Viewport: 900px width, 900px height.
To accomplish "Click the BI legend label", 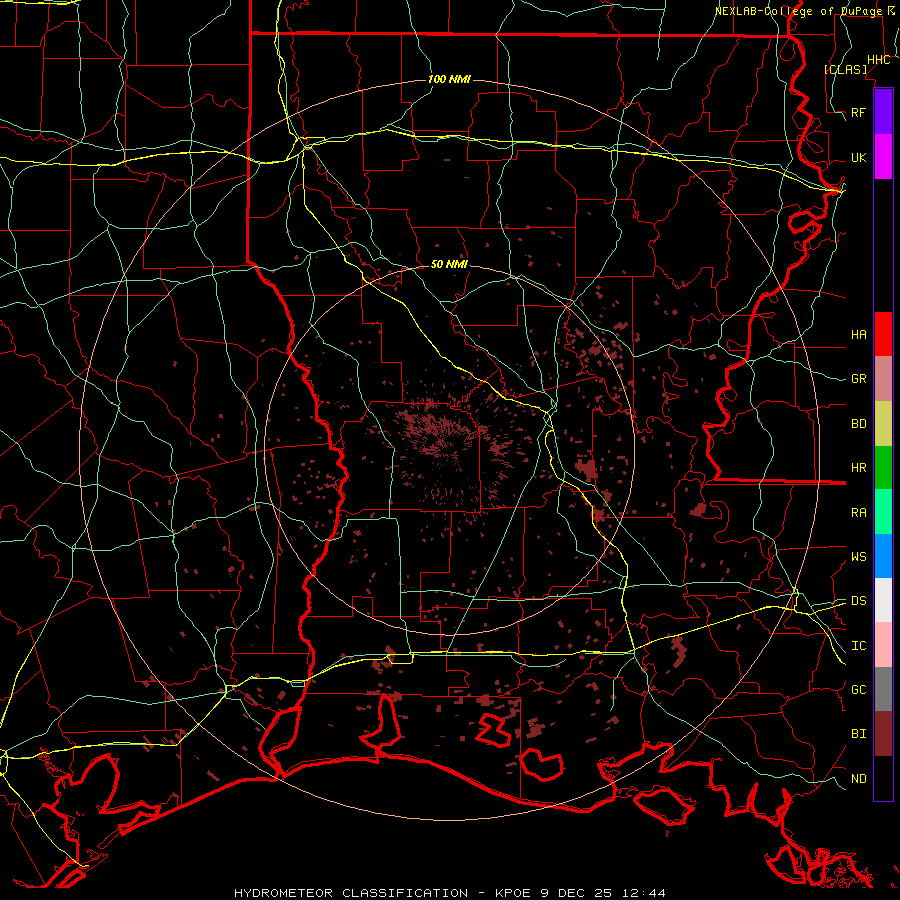I will point(859,734).
